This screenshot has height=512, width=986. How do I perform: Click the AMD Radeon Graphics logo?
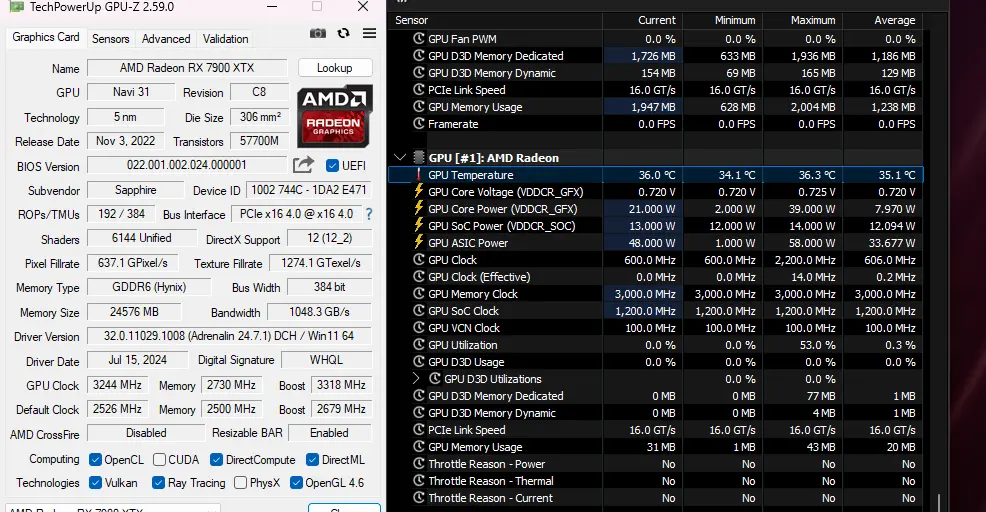(335, 116)
